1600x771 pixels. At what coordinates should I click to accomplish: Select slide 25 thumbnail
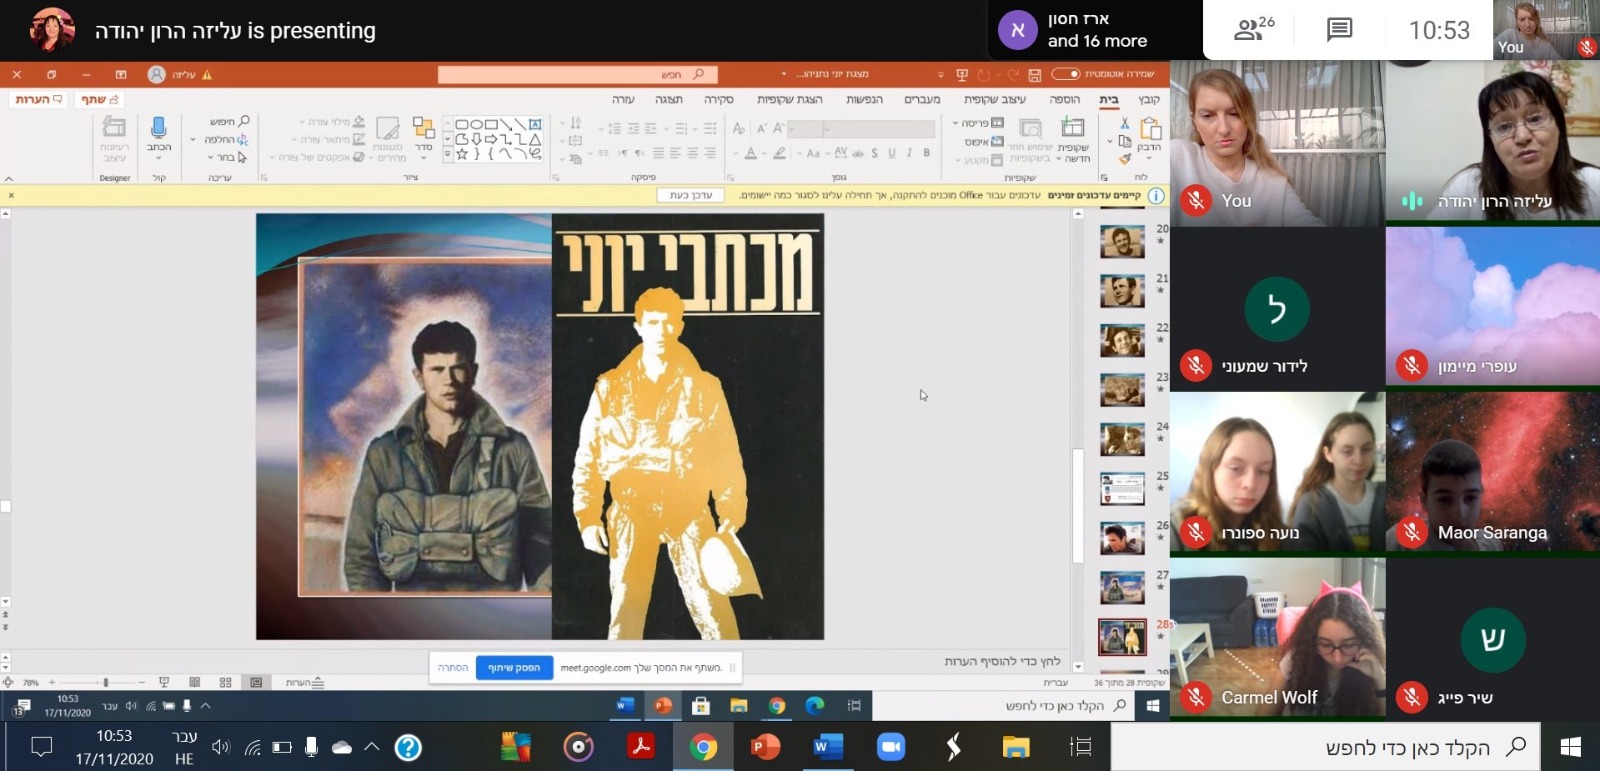(x=1122, y=489)
